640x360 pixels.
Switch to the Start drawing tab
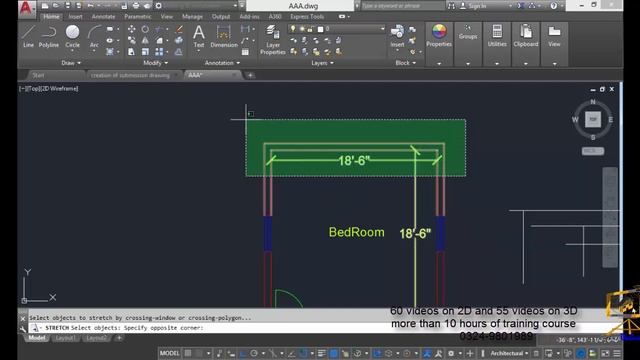(x=38, y=75)
